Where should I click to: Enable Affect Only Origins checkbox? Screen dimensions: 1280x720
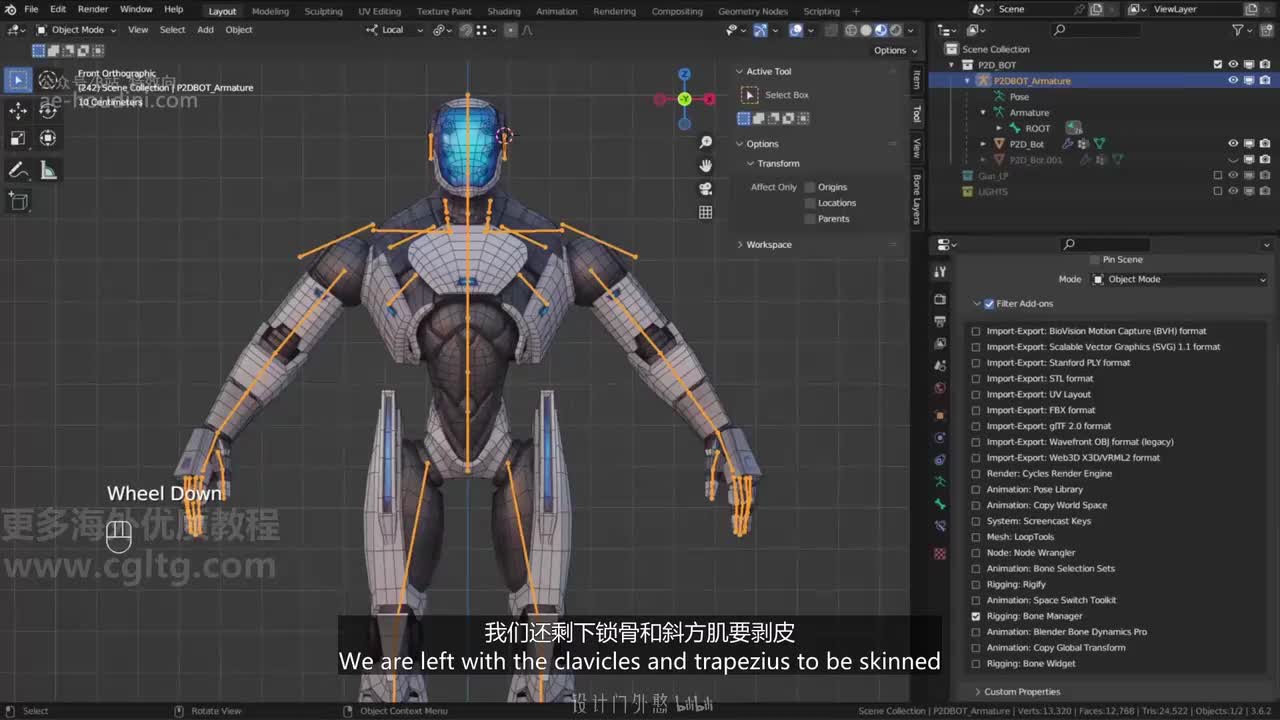point(810,187)
